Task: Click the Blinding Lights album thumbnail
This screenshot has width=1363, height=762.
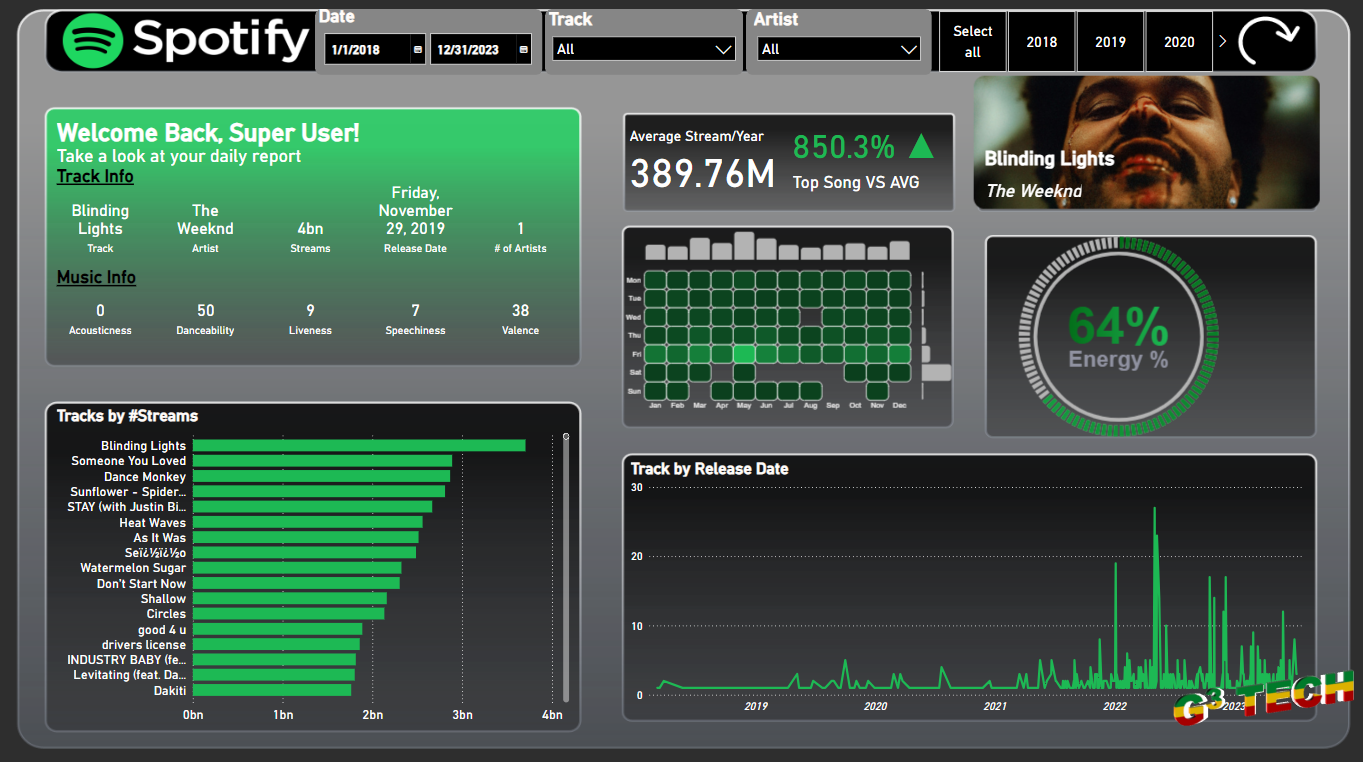Action: 1146,143
